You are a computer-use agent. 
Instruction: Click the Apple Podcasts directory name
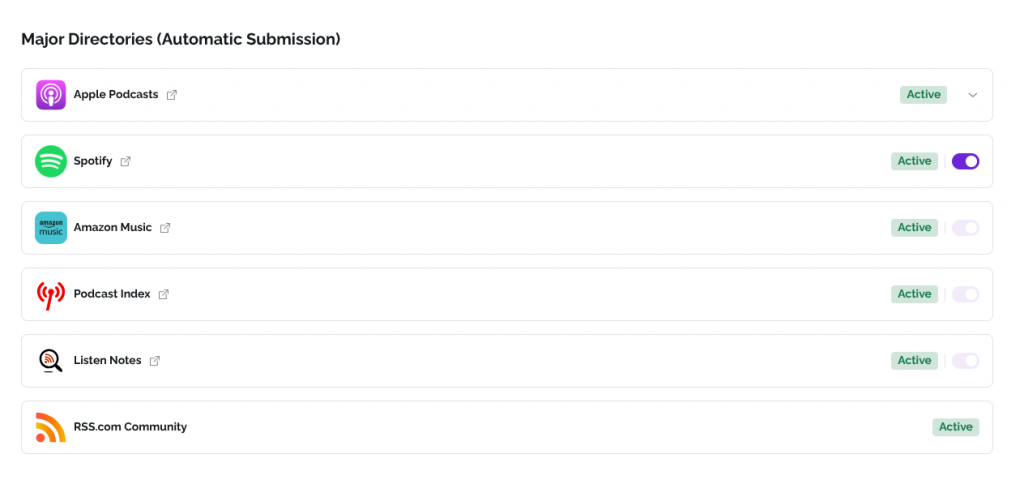(x=116, y=95)
